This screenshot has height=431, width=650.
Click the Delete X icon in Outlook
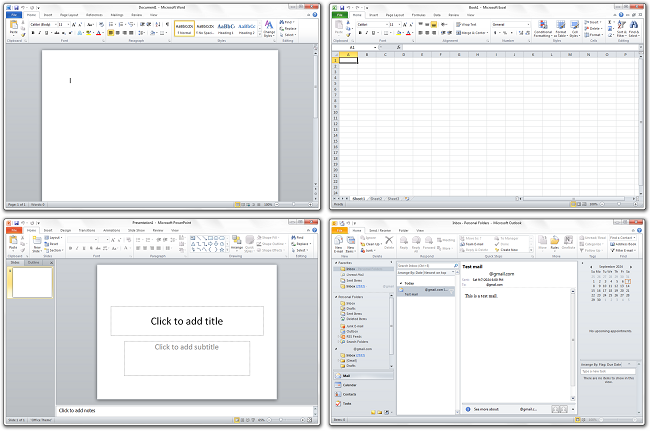click(x=389, y=243)
